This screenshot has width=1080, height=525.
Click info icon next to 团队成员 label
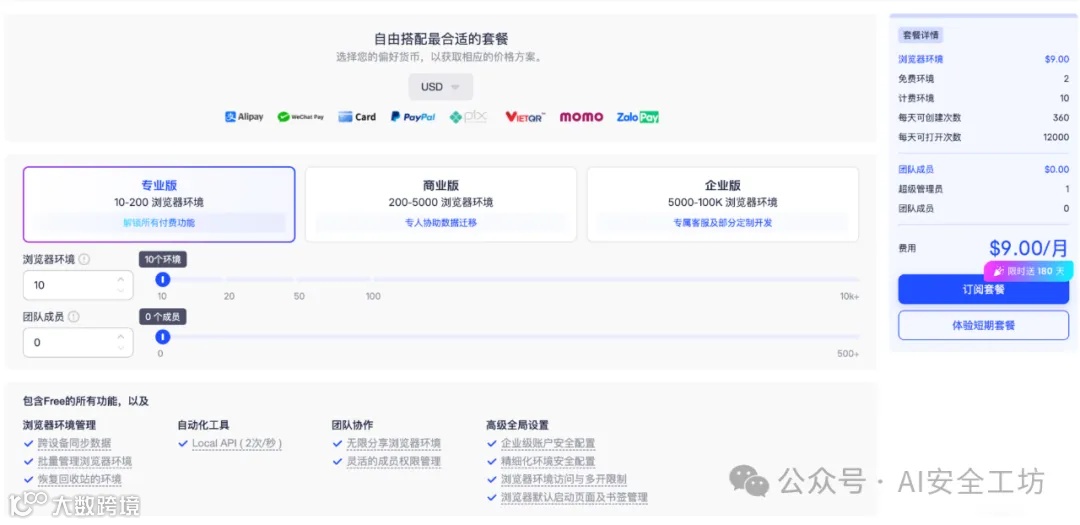point(74,317)
